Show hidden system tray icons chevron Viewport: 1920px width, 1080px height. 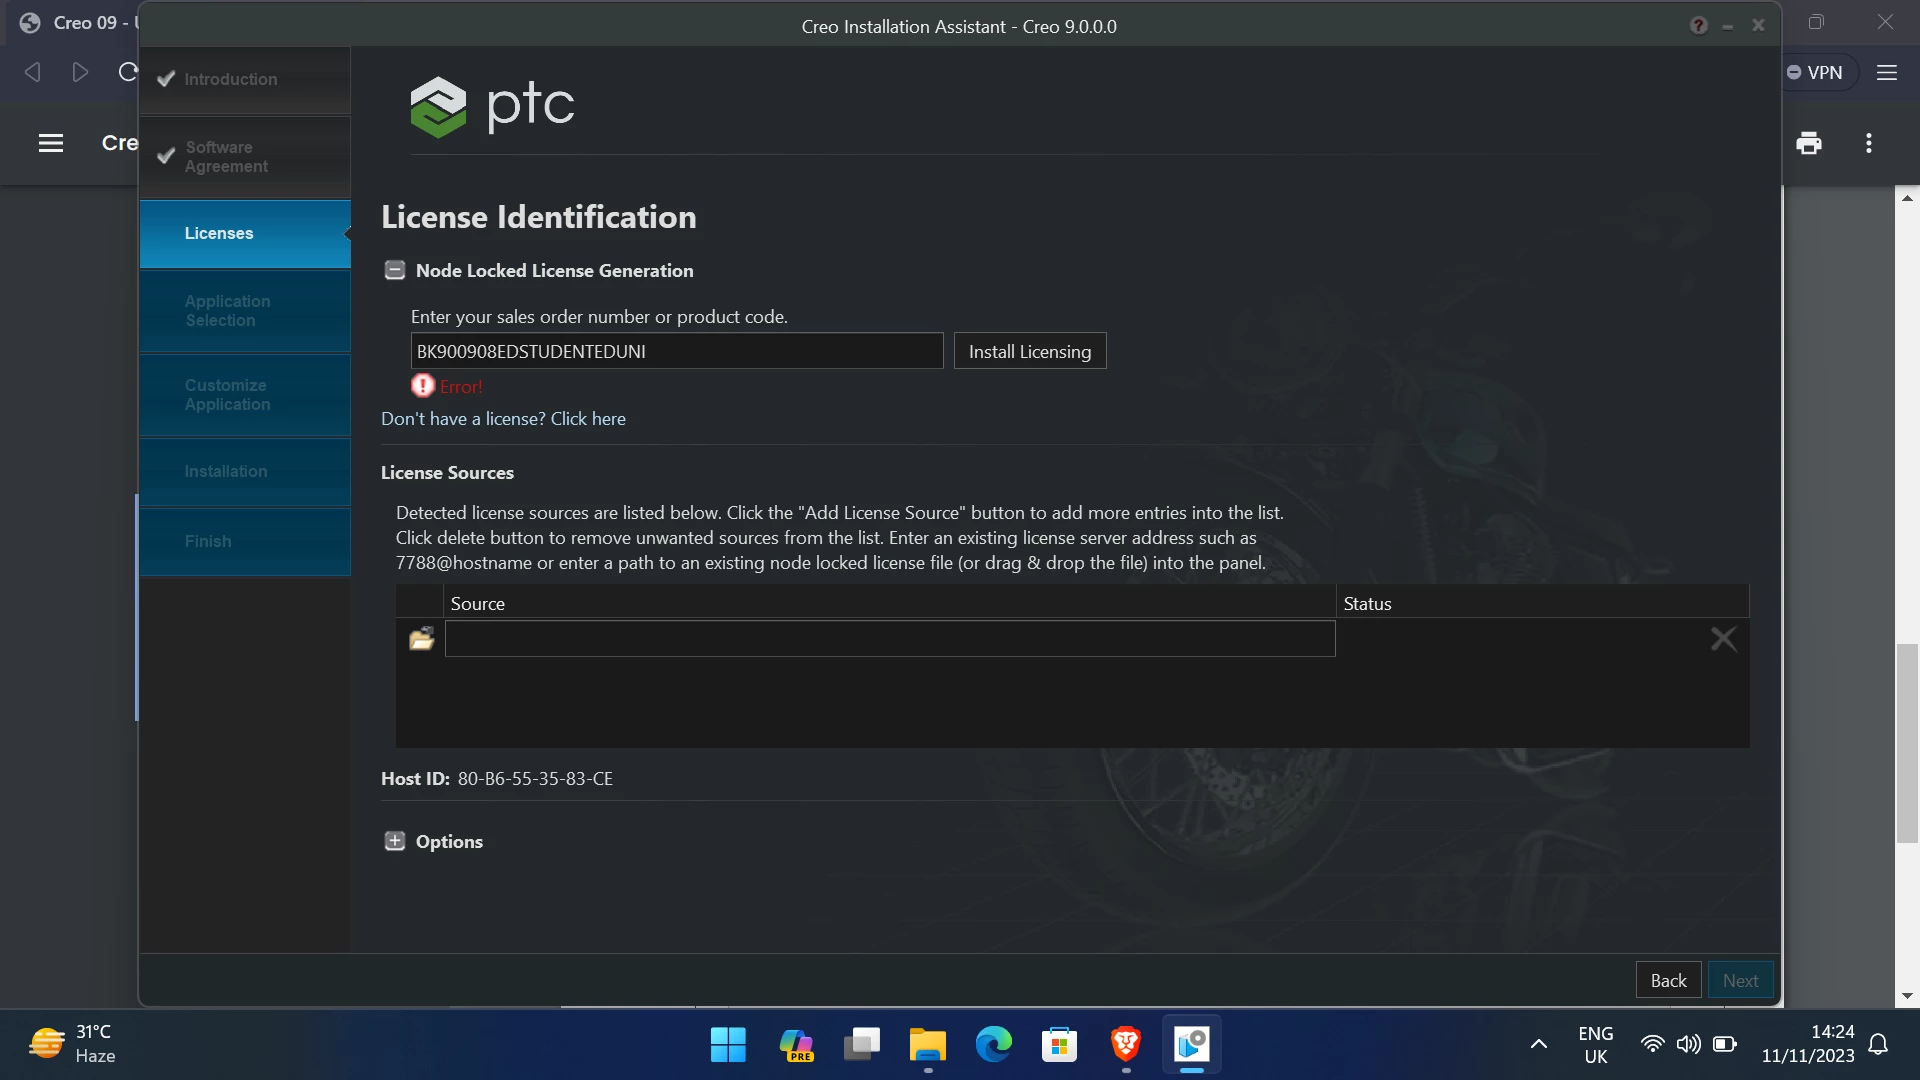(x=1539, y=1044)
